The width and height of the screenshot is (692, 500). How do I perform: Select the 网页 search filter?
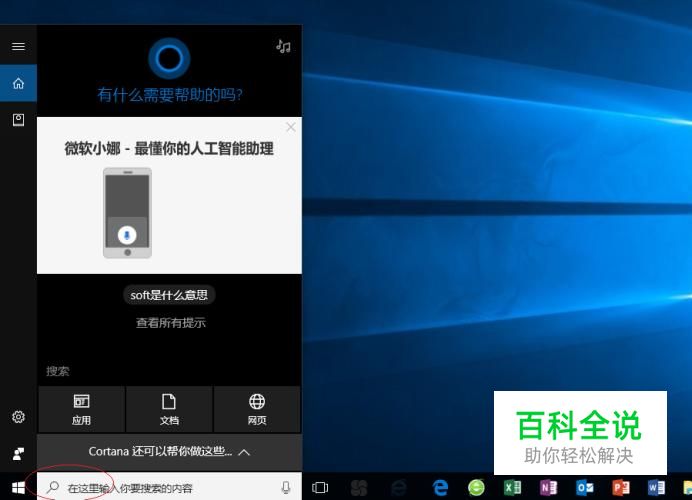pos(257,410)
